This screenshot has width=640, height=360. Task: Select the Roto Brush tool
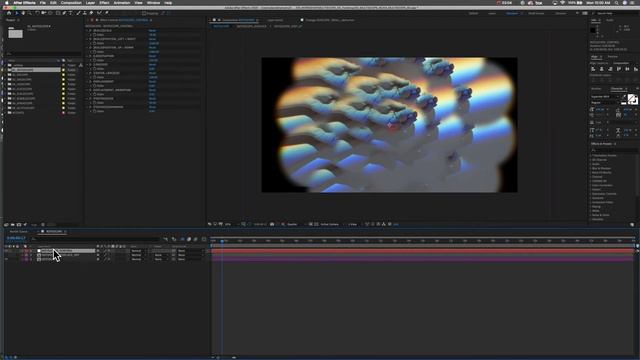pyautogui.click(x=99, y=13)
